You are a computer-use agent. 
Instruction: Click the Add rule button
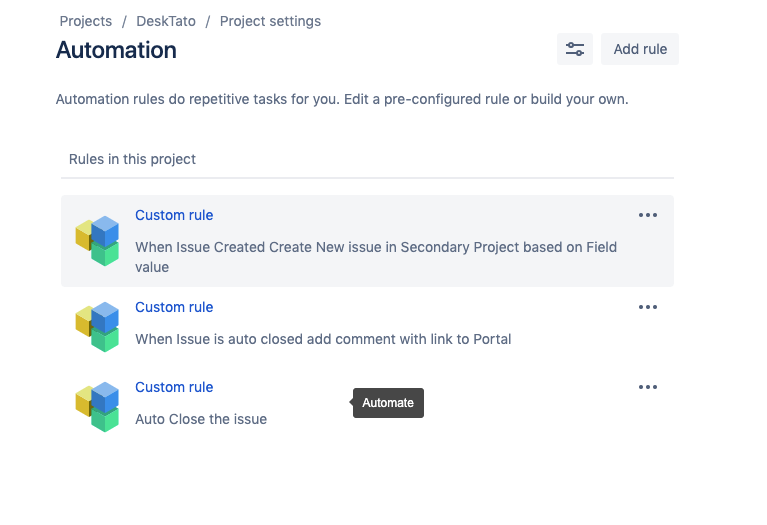tap(640, 49)
